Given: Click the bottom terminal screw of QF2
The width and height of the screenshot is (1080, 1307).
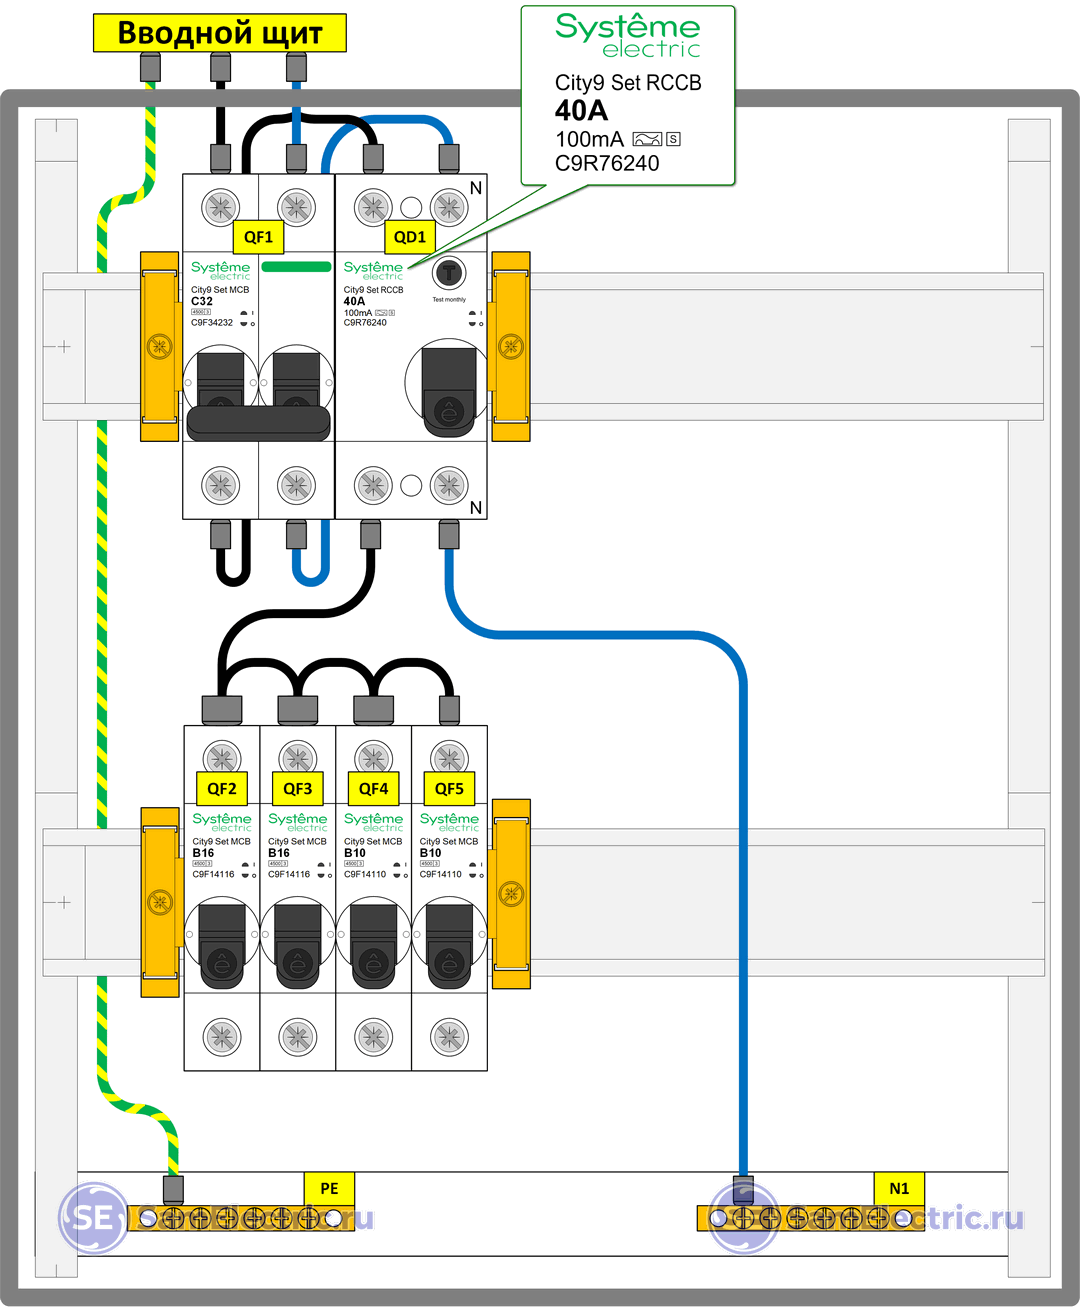Looking at the screenshot, I should [222, 1037].
